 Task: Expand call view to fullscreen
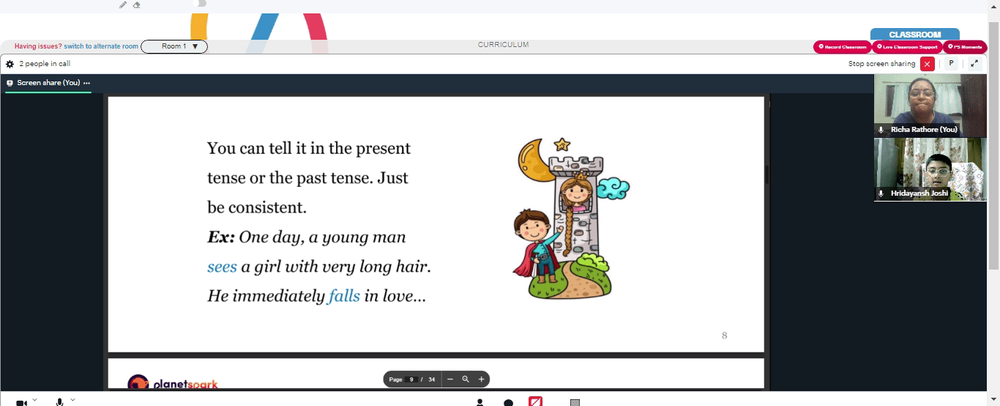coord(974,64)
